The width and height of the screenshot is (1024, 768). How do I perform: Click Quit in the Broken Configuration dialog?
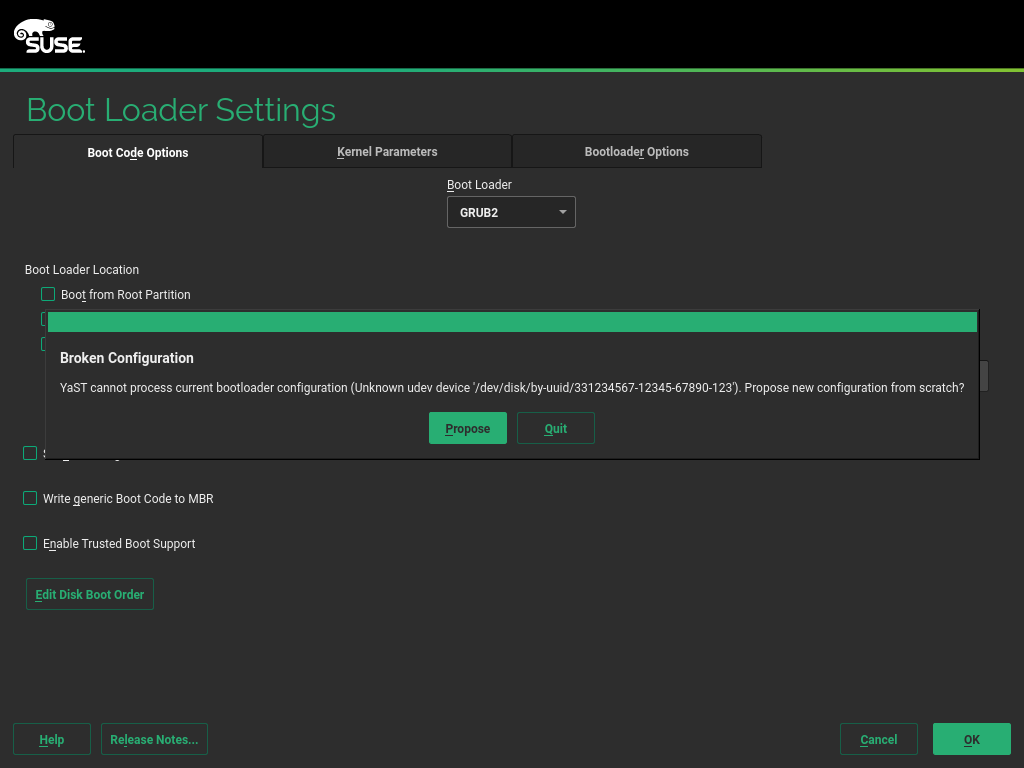555,428
